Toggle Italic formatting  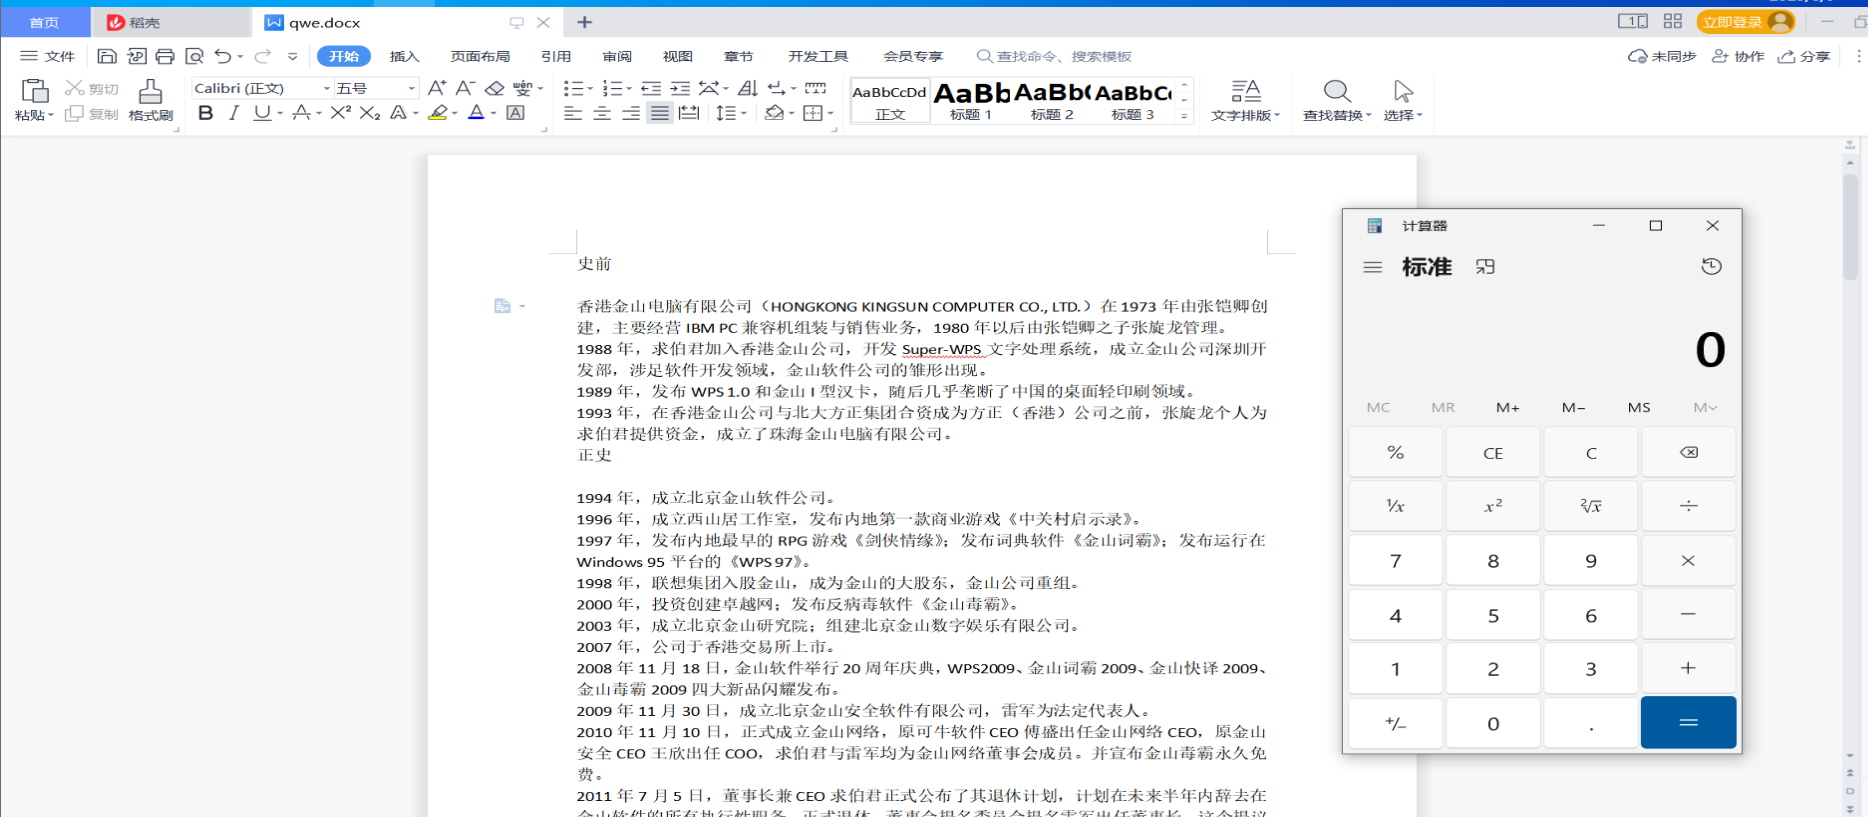point(234,113)
